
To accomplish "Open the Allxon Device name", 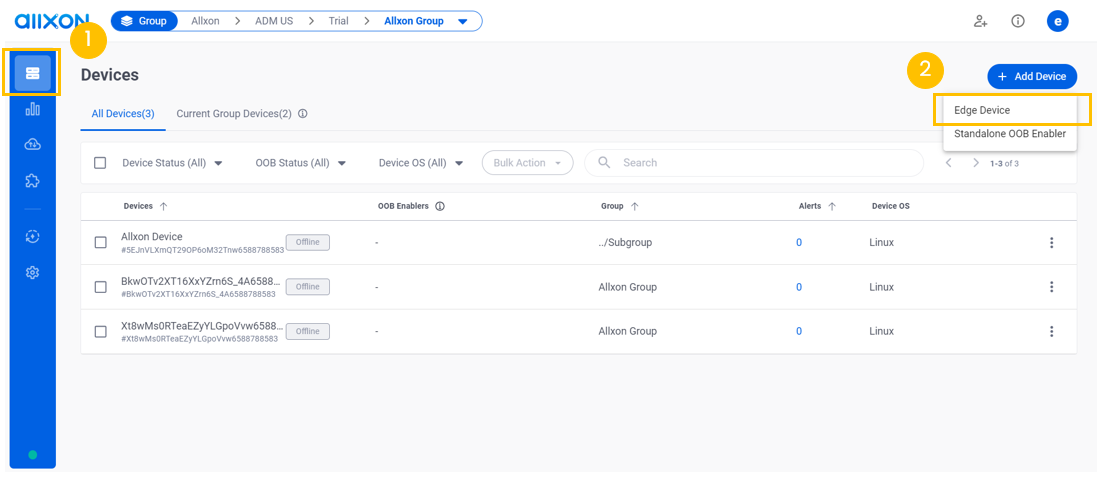I will click(x=152, y=236).
